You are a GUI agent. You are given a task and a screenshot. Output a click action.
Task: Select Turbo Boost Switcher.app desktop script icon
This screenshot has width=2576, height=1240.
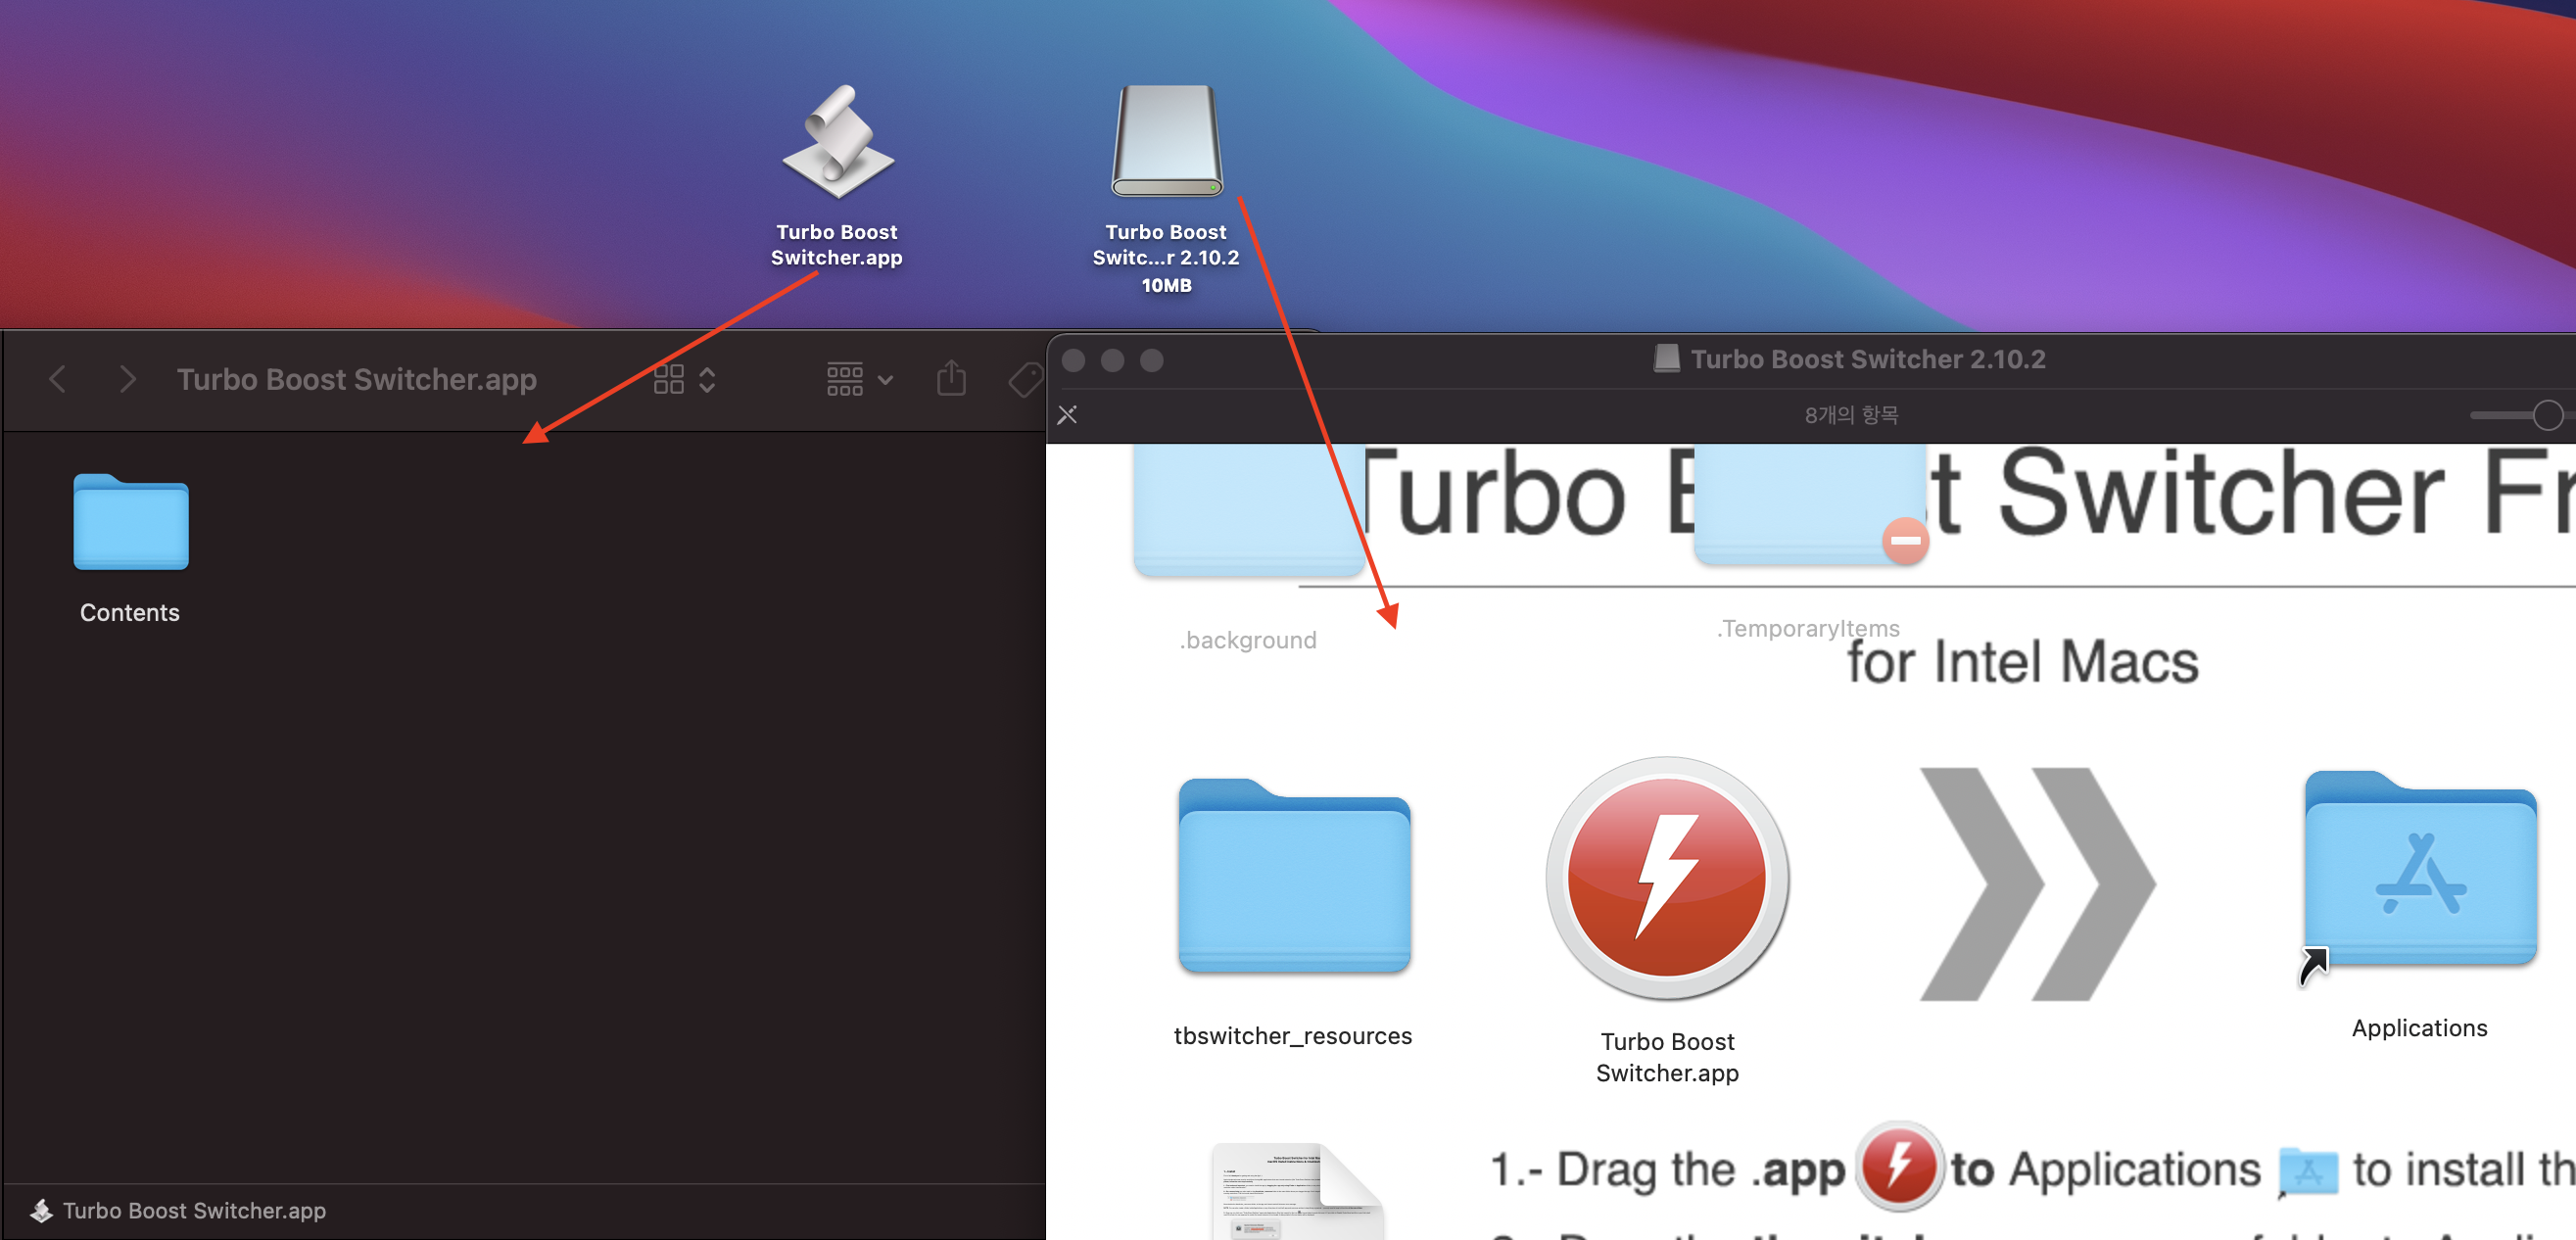click(x=838, y=143)
